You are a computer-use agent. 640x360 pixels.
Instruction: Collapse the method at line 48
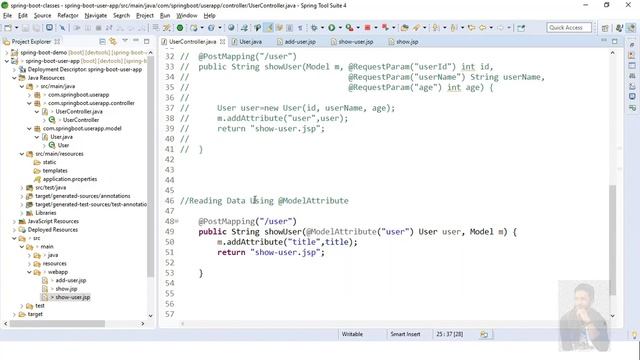tap(177, 222)
